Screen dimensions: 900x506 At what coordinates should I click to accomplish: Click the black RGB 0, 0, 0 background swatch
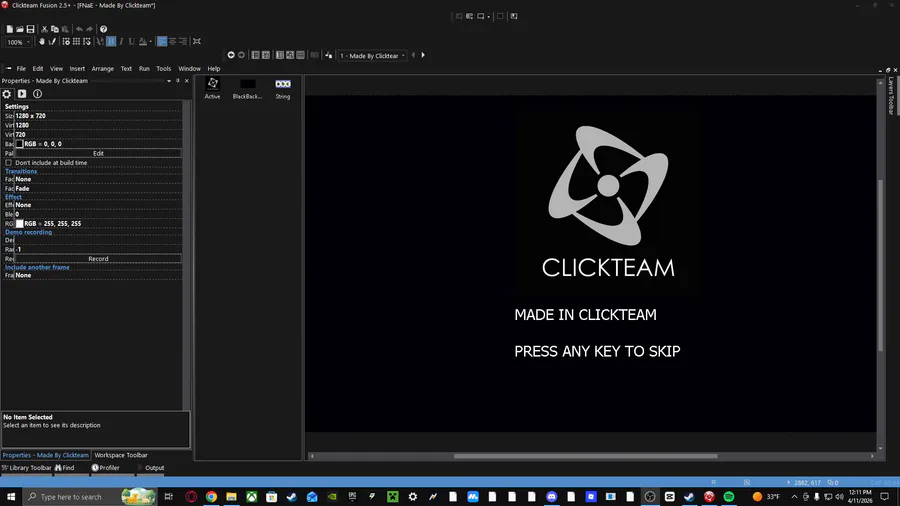click(x=20, y=144)
